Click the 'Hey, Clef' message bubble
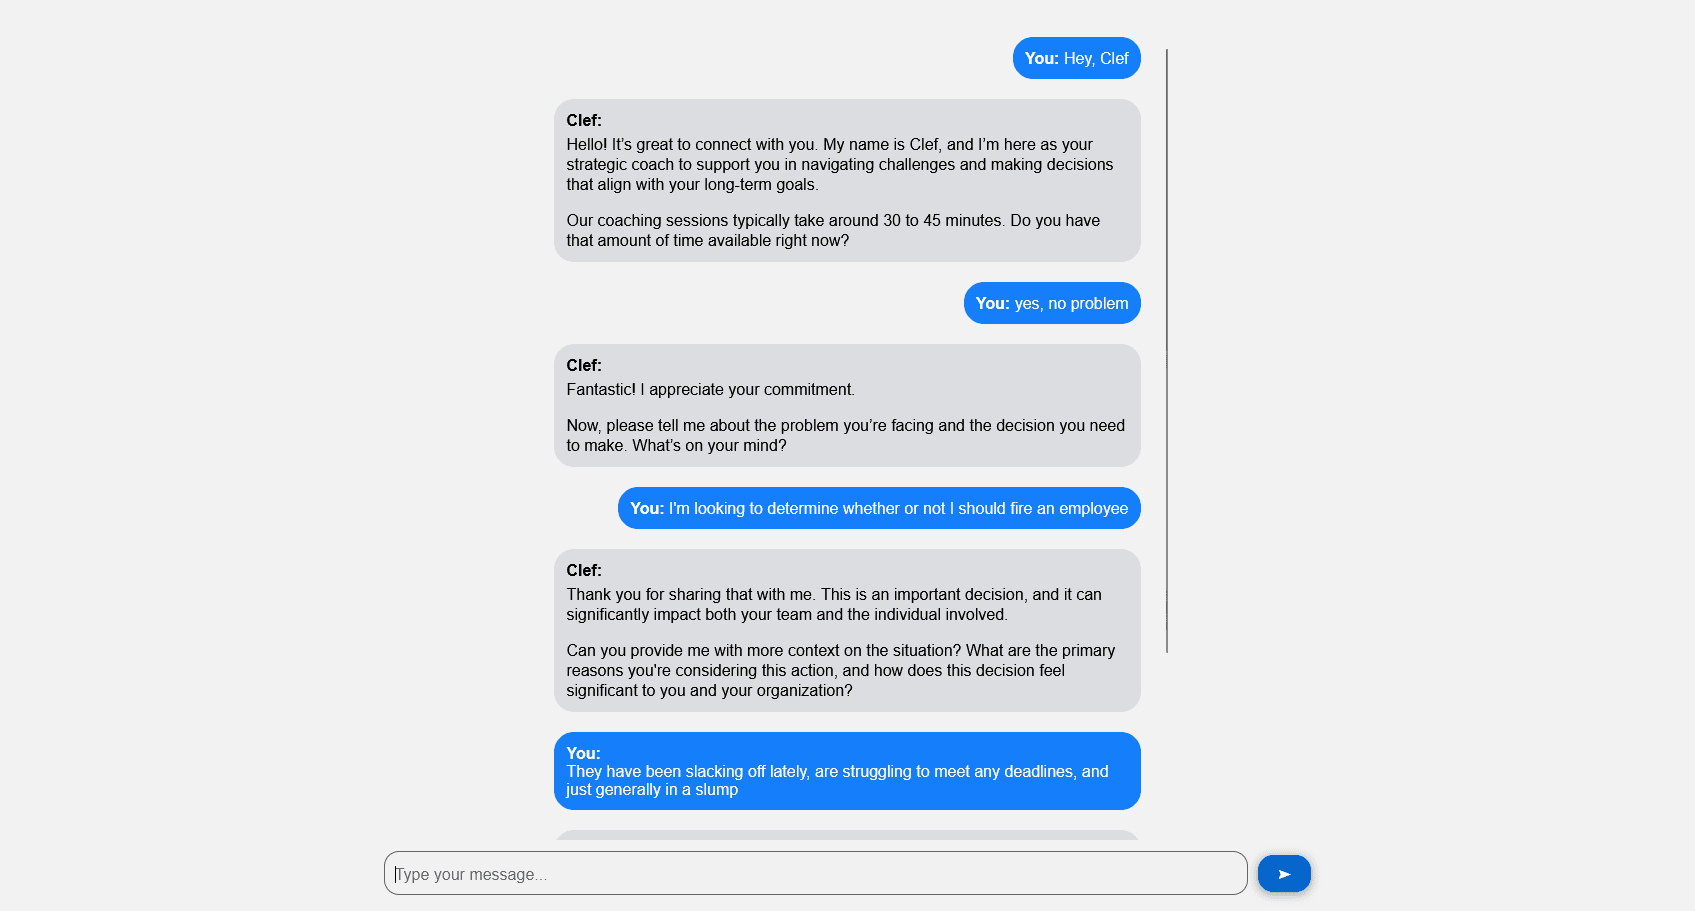This screenshot has width=1695, height=911. tap(1076, 58)
